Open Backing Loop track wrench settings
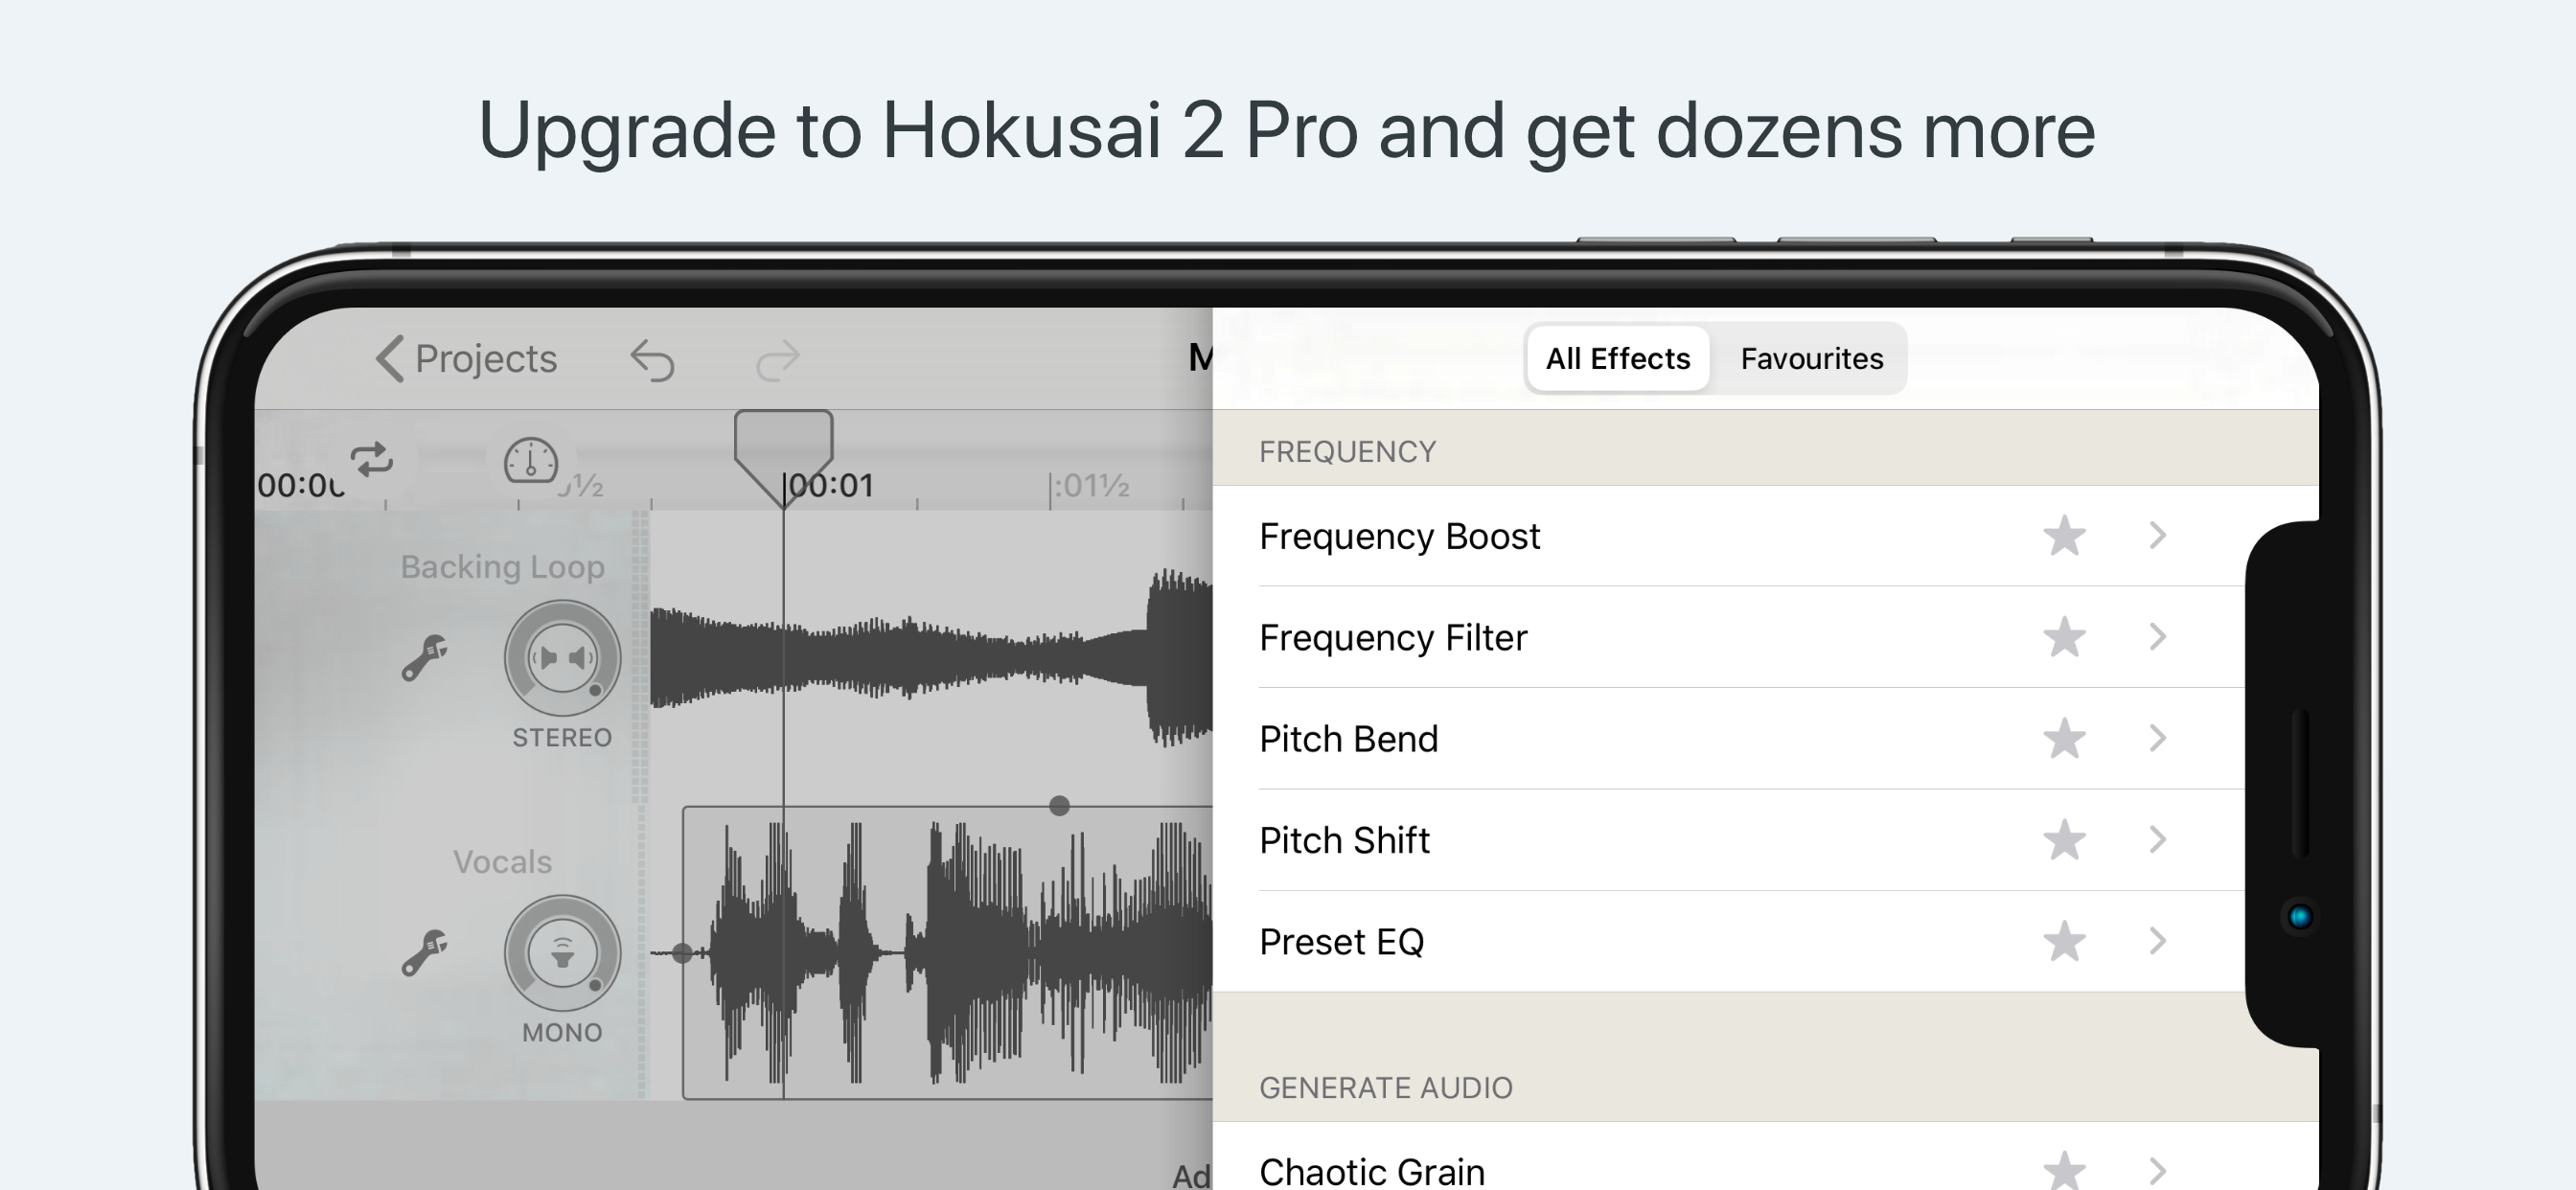 (x=425, y=657)
